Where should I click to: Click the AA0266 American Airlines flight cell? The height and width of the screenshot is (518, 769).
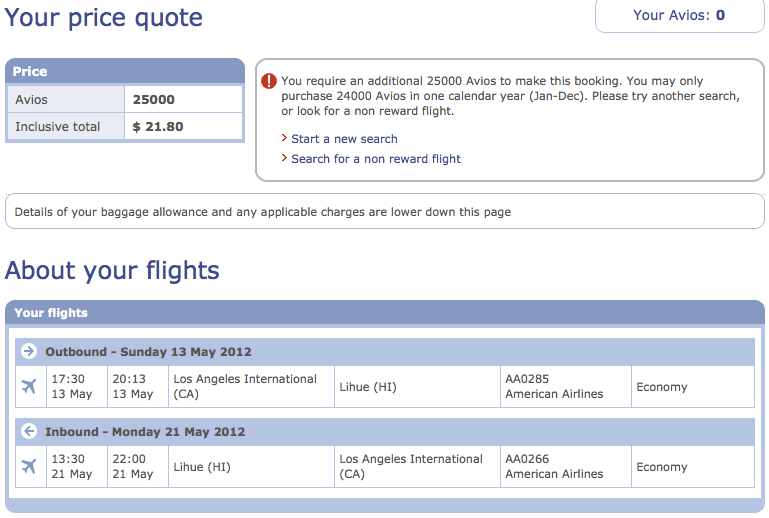[565, 466]
